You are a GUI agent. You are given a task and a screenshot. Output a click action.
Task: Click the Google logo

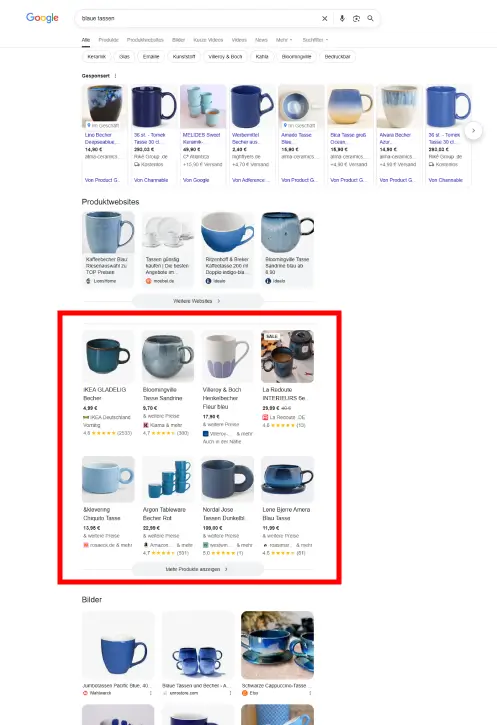[42, 18]
